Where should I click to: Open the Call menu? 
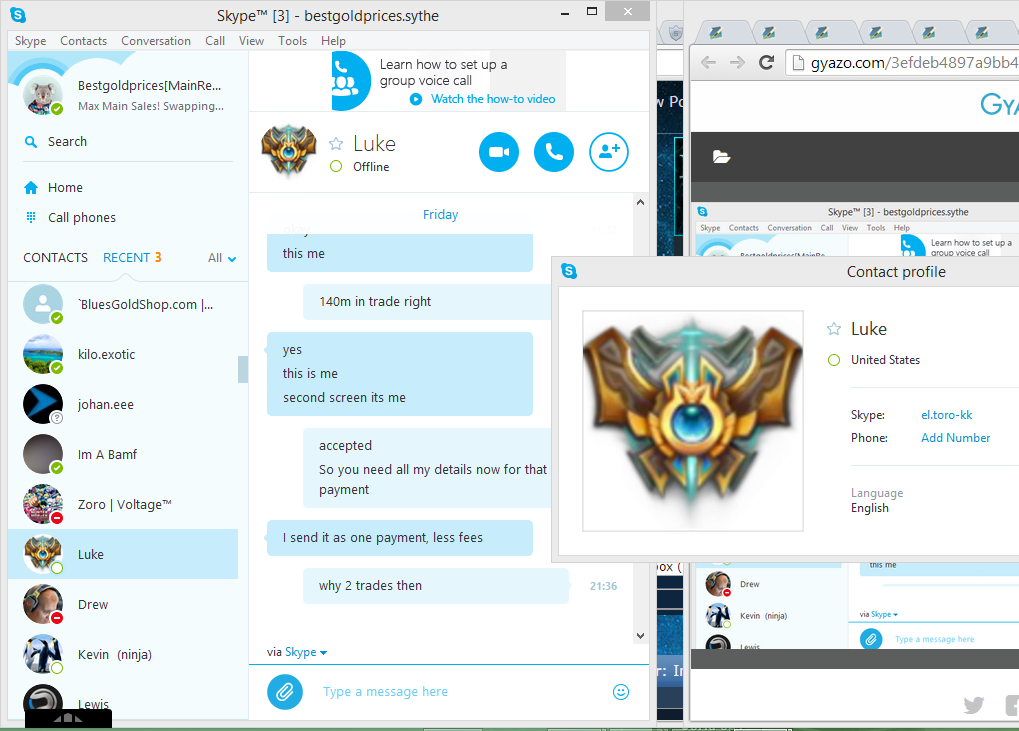(215, 41)
